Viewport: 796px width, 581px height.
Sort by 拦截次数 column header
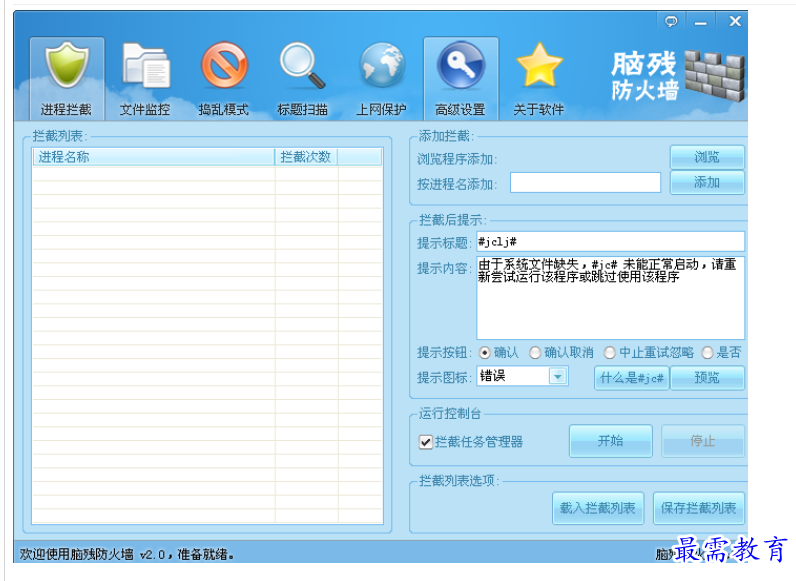tap(306, 157)
